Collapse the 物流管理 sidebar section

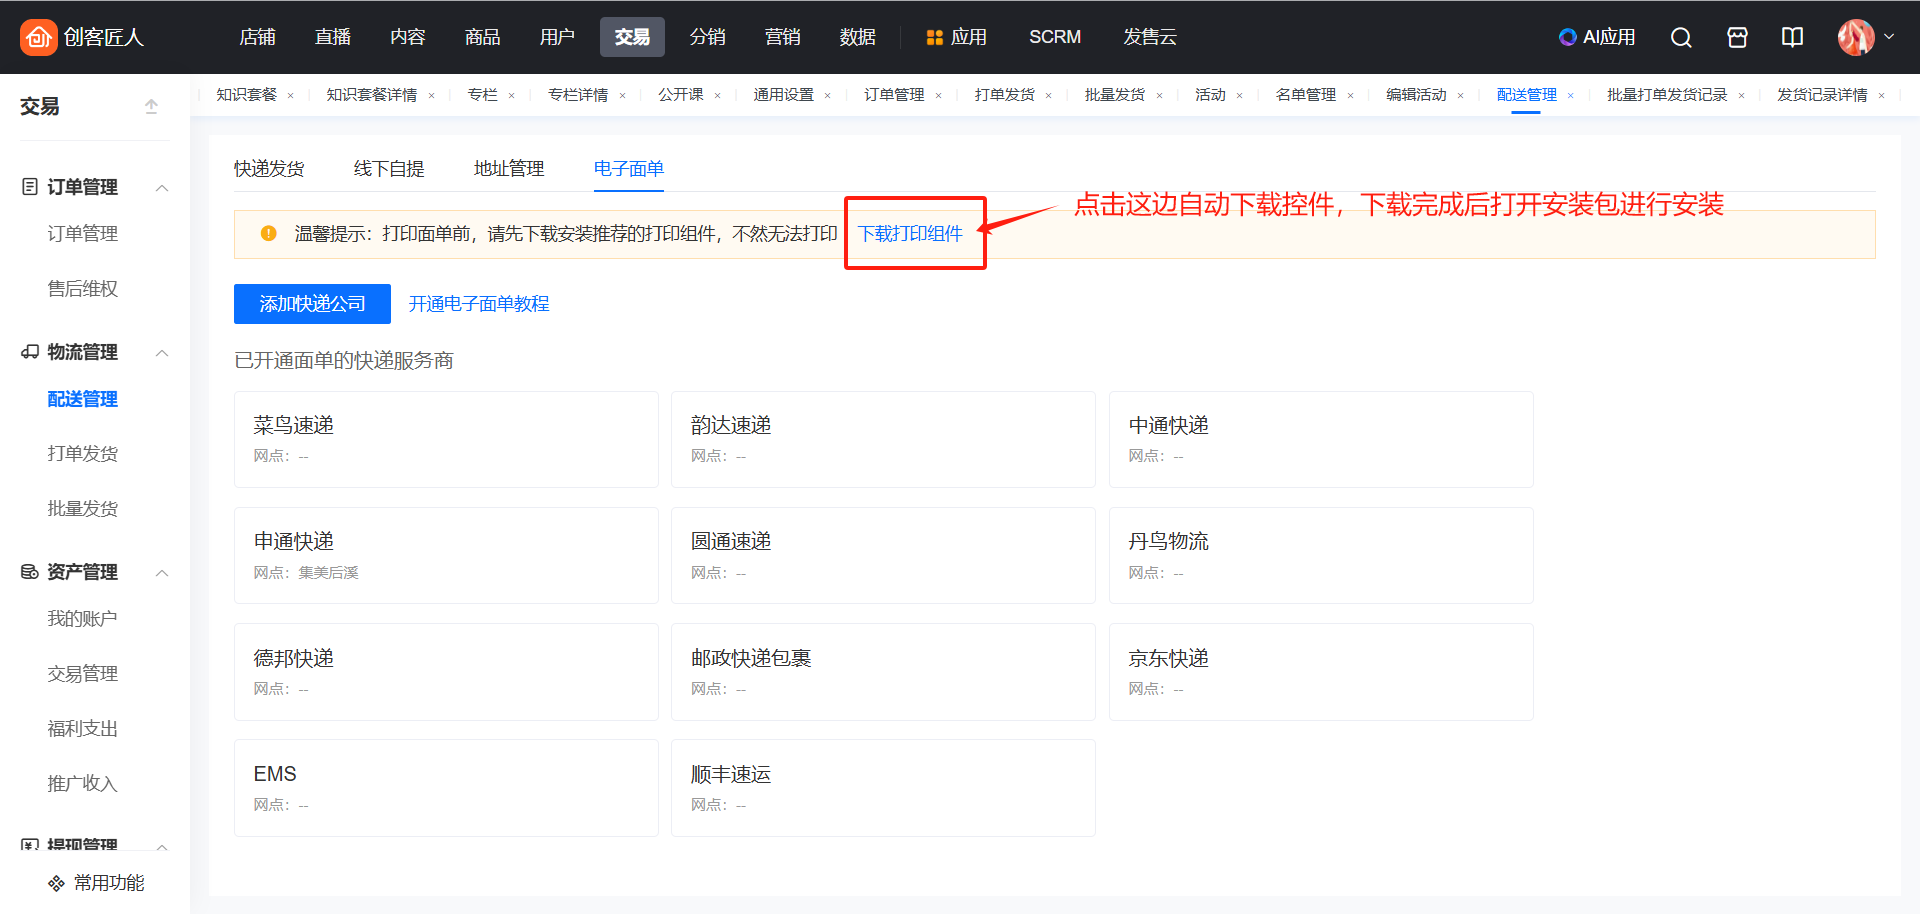click(162, 353)
